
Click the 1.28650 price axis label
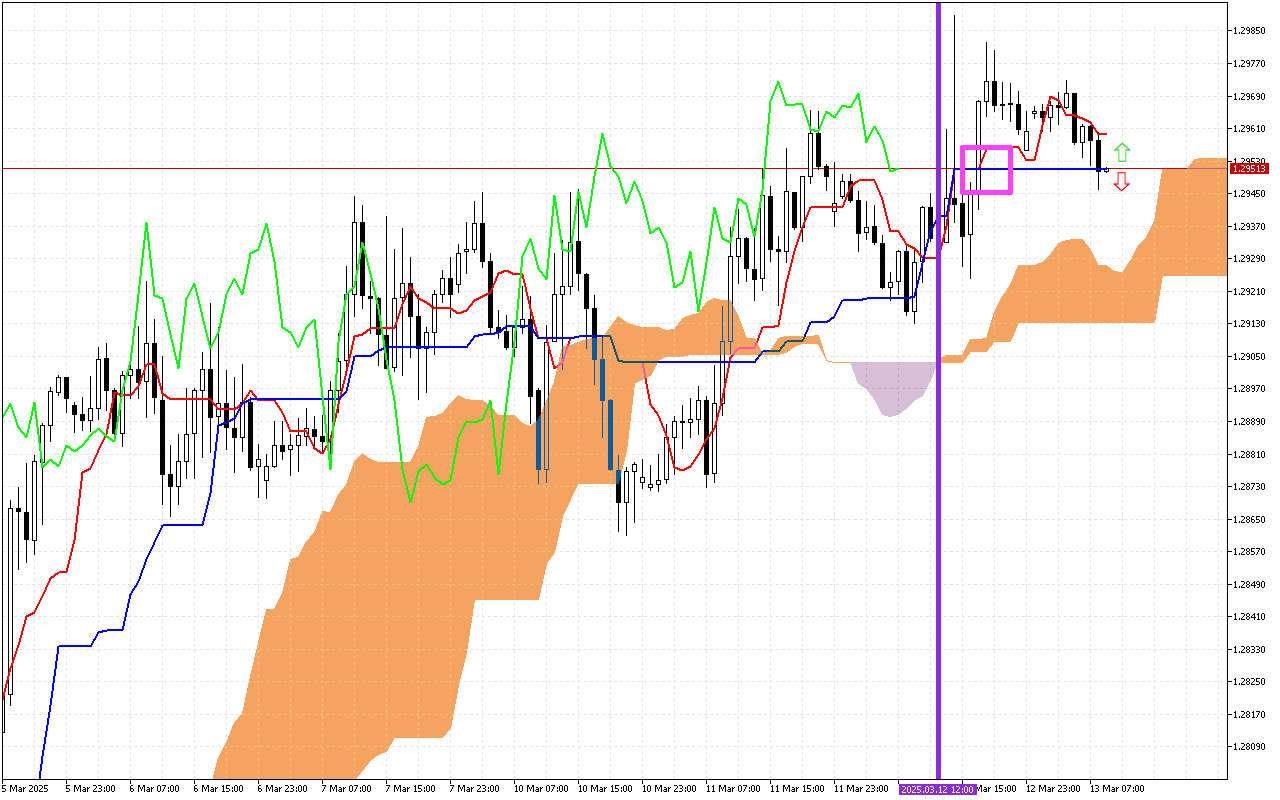point(1250,519)
